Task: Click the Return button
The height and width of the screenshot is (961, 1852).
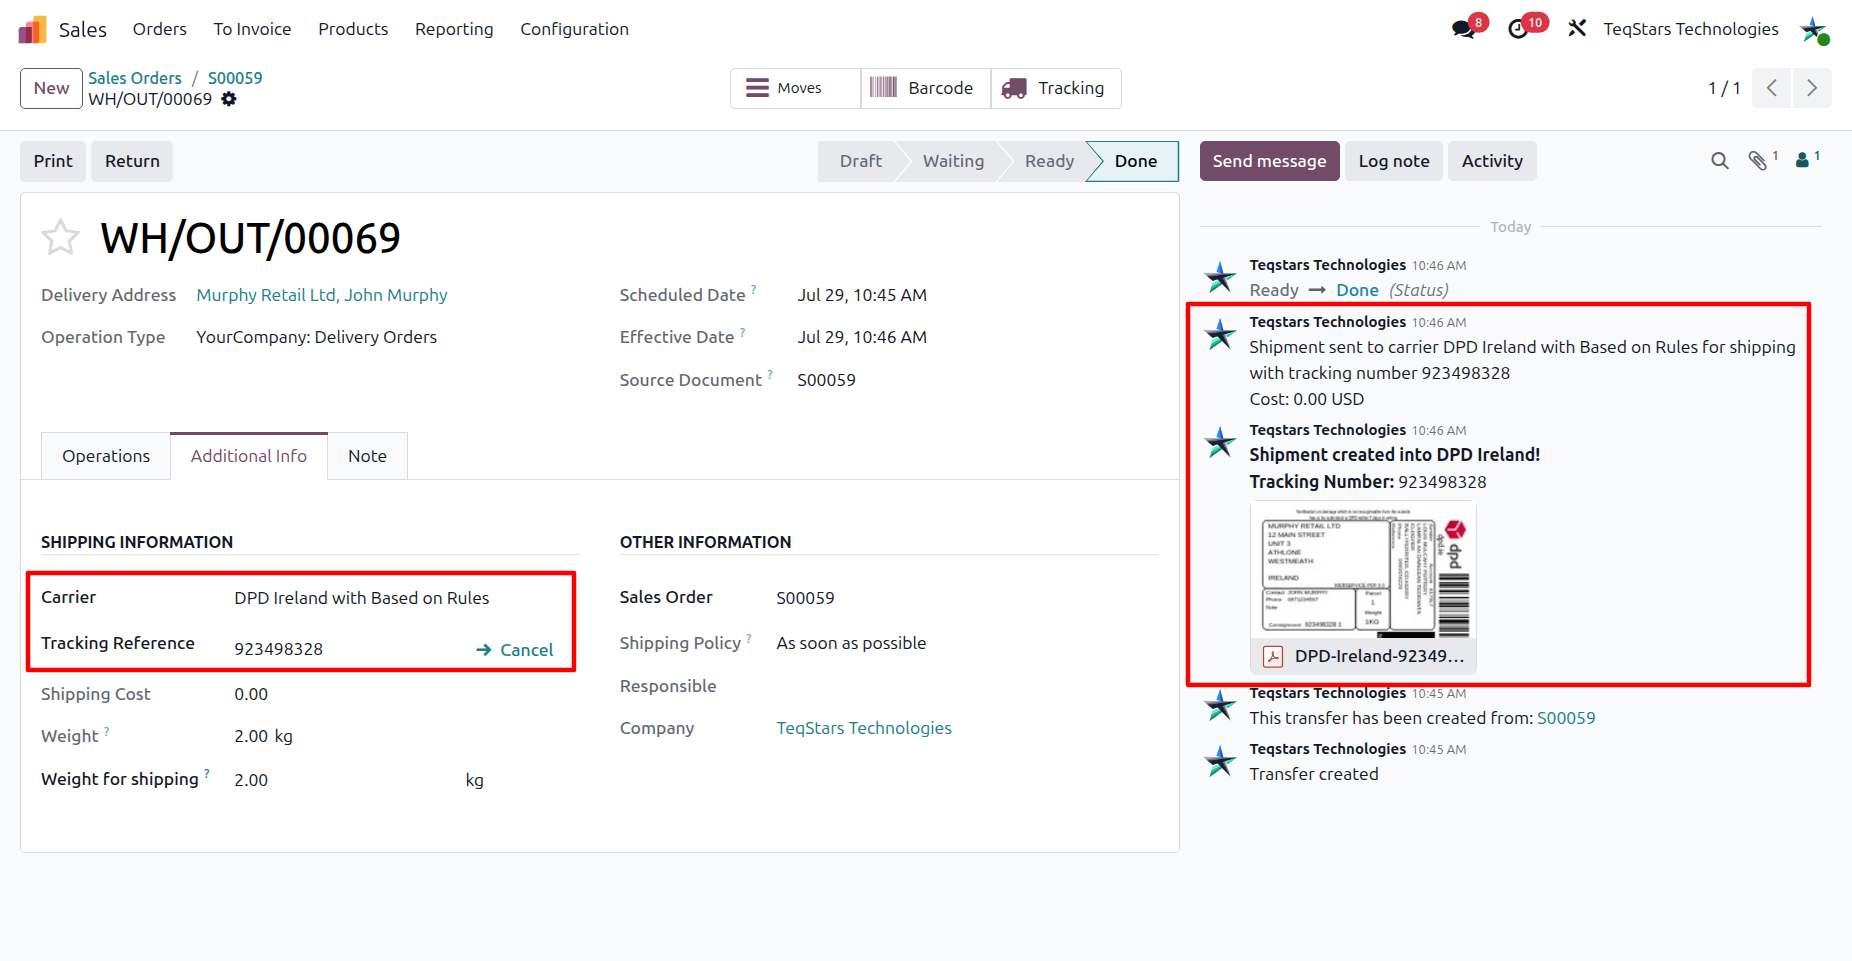Action: pos(132,161)
